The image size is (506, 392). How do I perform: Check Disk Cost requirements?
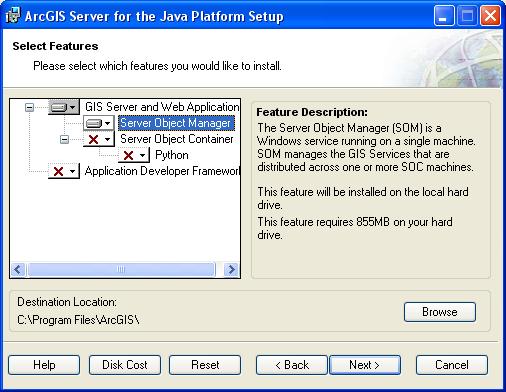pyautogui.click(x=125, y=365)
